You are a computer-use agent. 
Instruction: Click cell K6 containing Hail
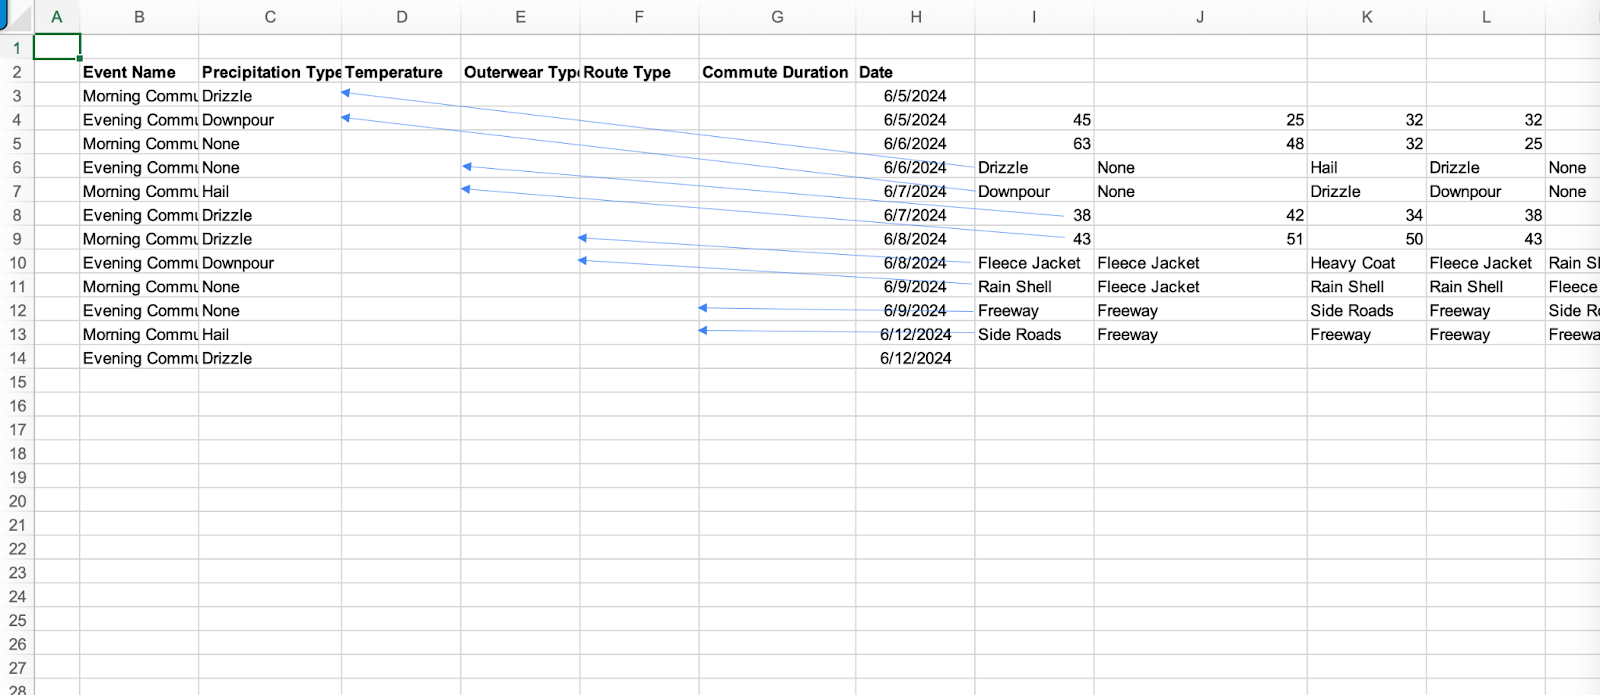tap(1365, 167)
